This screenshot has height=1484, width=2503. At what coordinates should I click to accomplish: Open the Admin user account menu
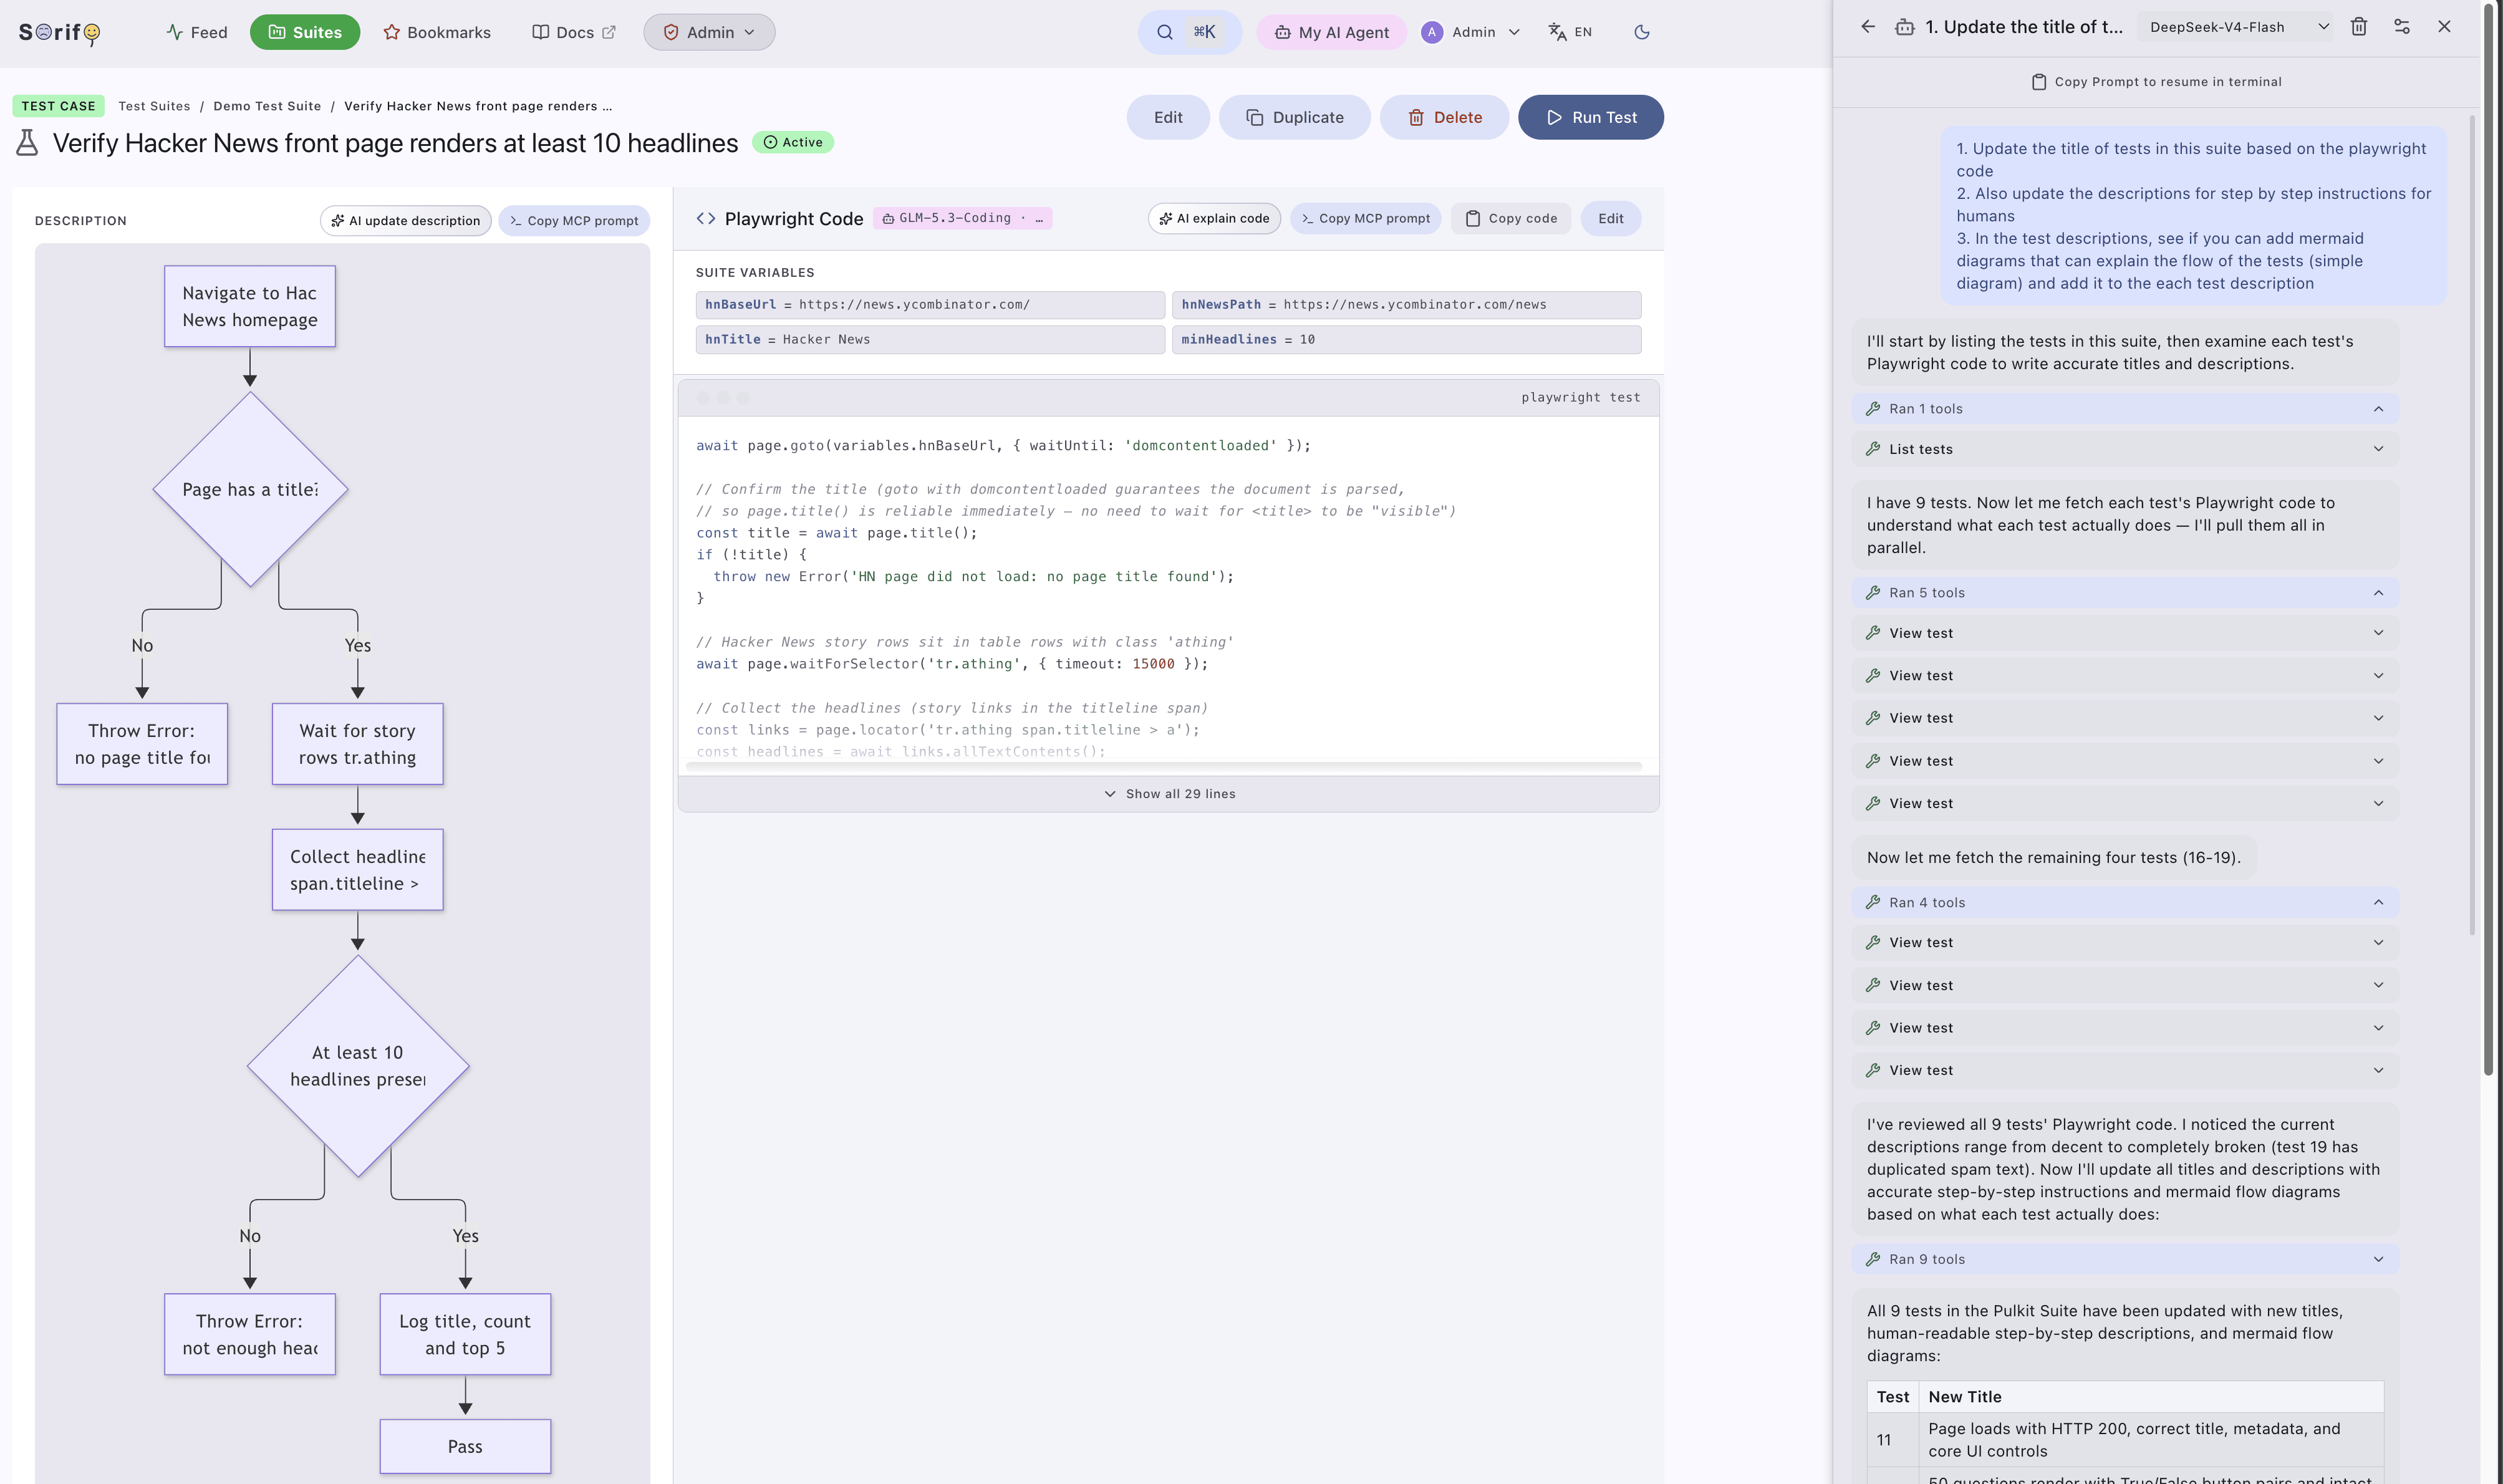(x=1471, y=32)
